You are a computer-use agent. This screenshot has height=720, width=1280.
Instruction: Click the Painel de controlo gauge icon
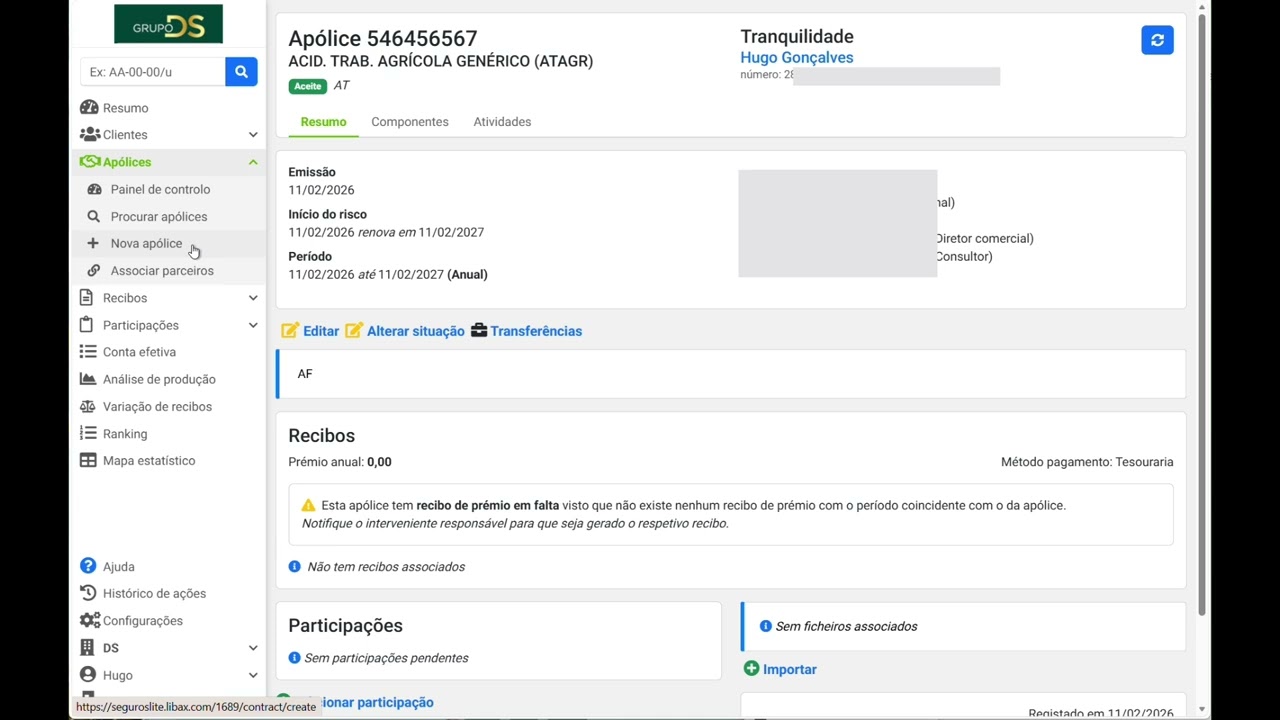[94, 189]
